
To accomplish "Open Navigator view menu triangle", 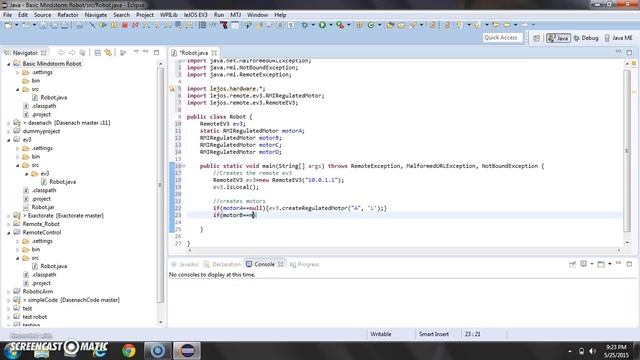I will (x=136, y=52).
